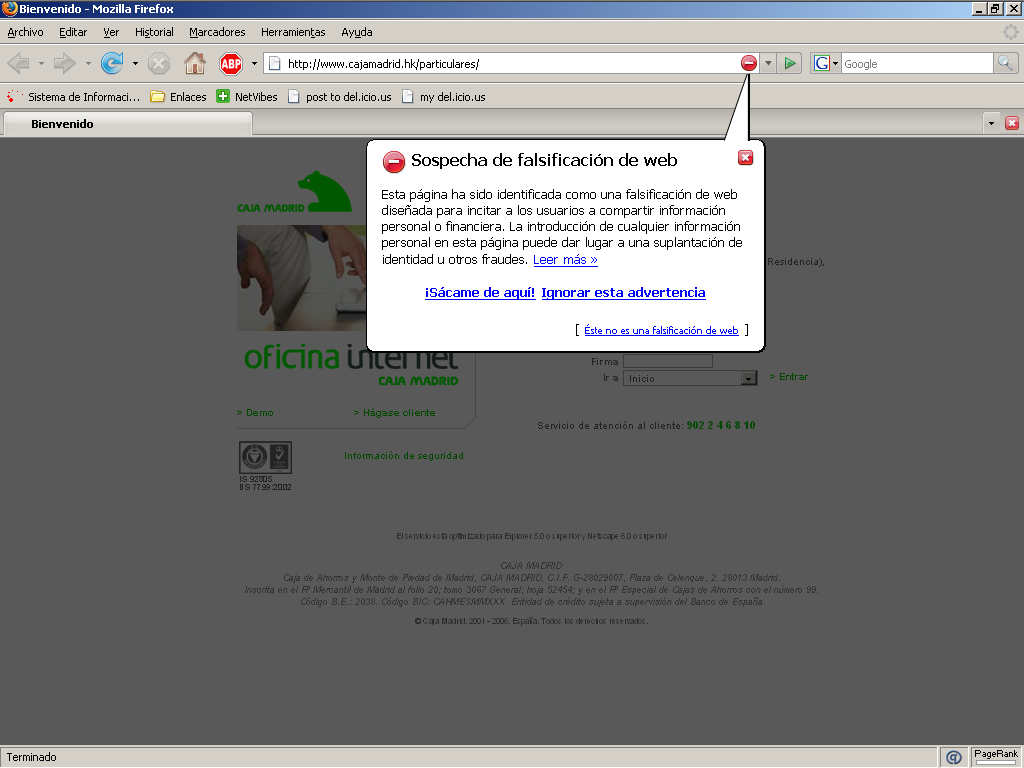Click the red phishing warning icon in address bar
The height and width of the screenshot is (768, 1024).
click(x=749, y=64)
